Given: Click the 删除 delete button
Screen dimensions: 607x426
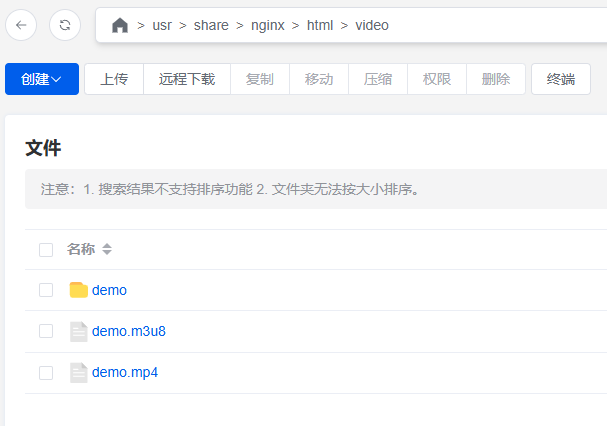Looking at the screenshot, I should [496, 79].
